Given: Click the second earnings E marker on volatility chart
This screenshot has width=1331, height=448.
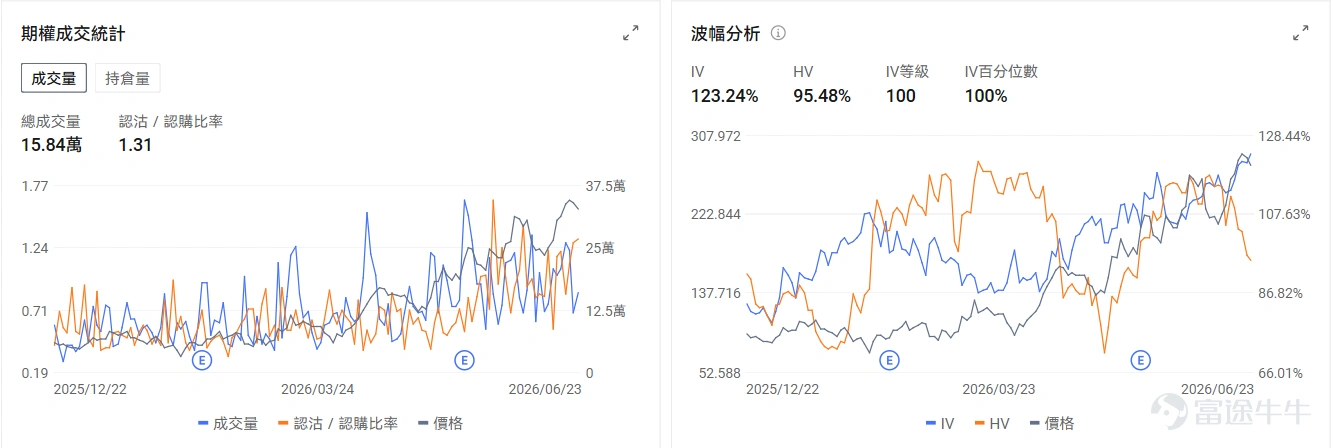Looking at the screenshot, I should [1141, 360].
